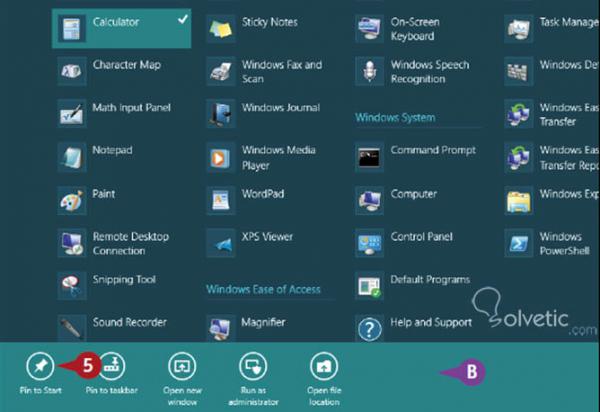Open the Task Manager icon
This screenshot has height=412, width=600.
[x=518, y=29]
